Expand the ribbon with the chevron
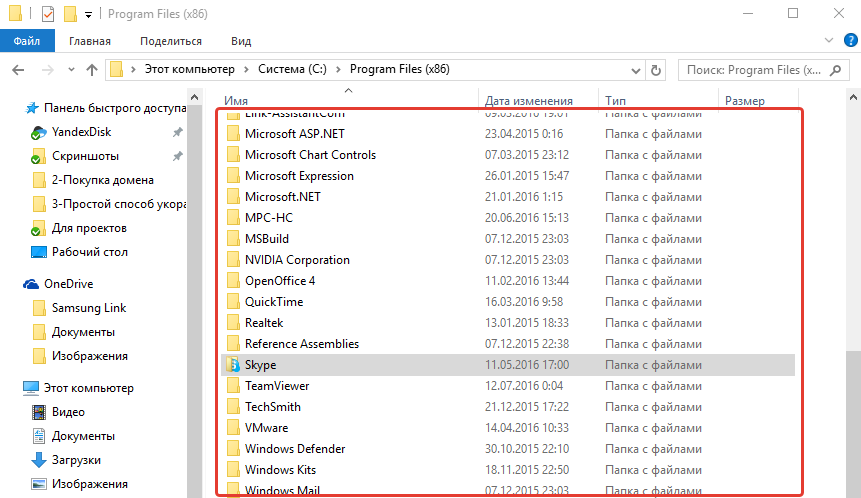Image resolution: width=861 pixels, height=498 pixels. click(828, 41)
